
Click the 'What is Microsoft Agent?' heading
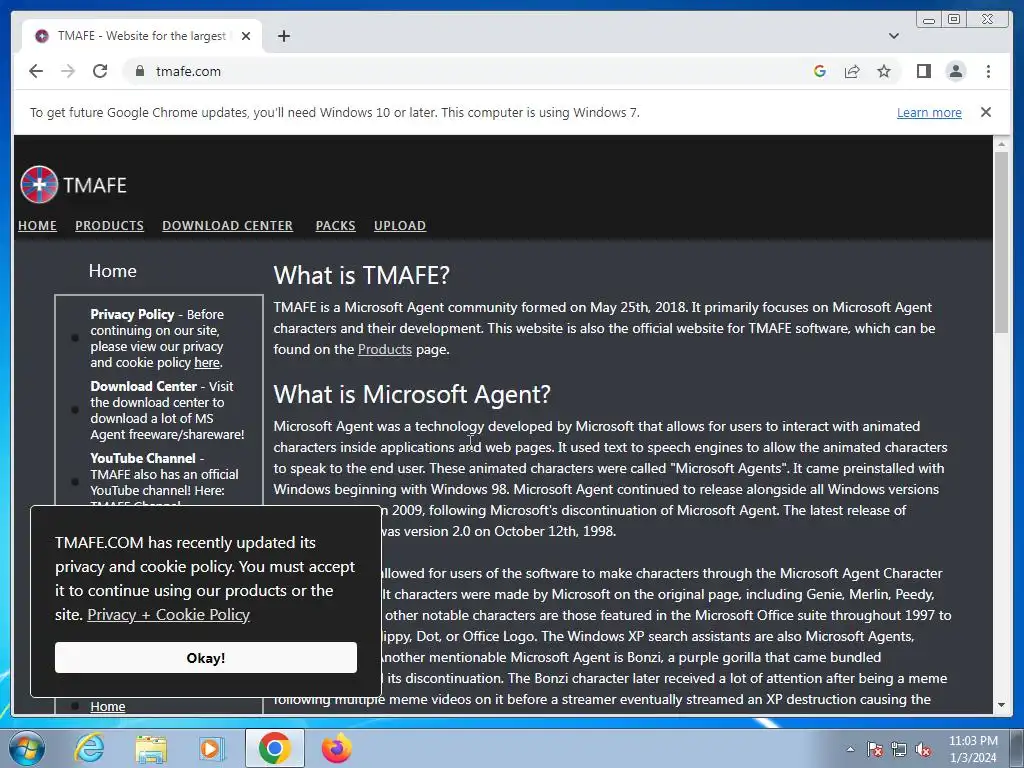(x=411, y=394)
